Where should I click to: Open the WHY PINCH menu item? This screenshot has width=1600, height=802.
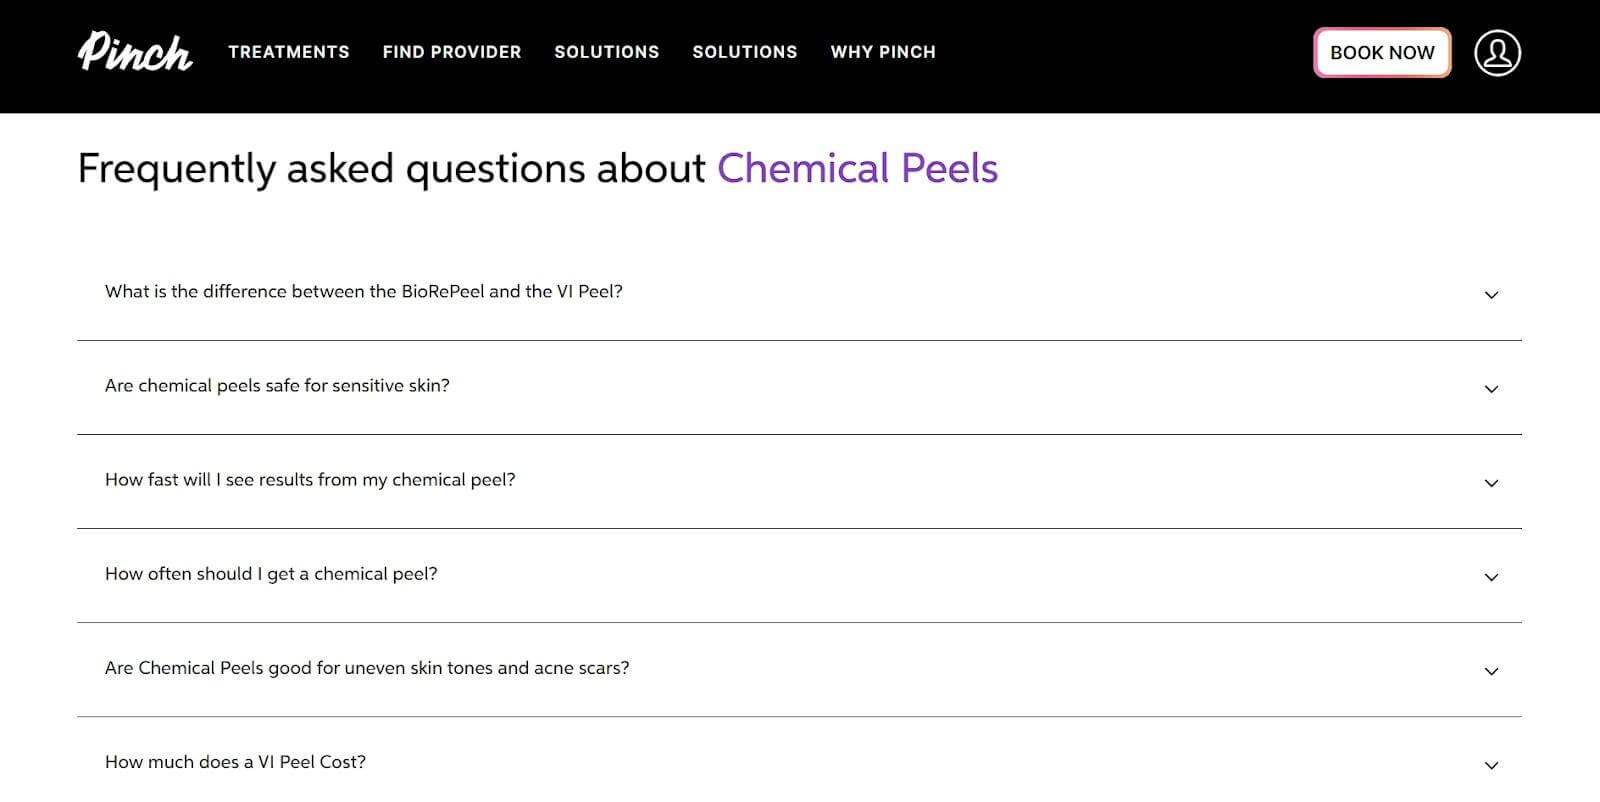(x=883, y=52)
